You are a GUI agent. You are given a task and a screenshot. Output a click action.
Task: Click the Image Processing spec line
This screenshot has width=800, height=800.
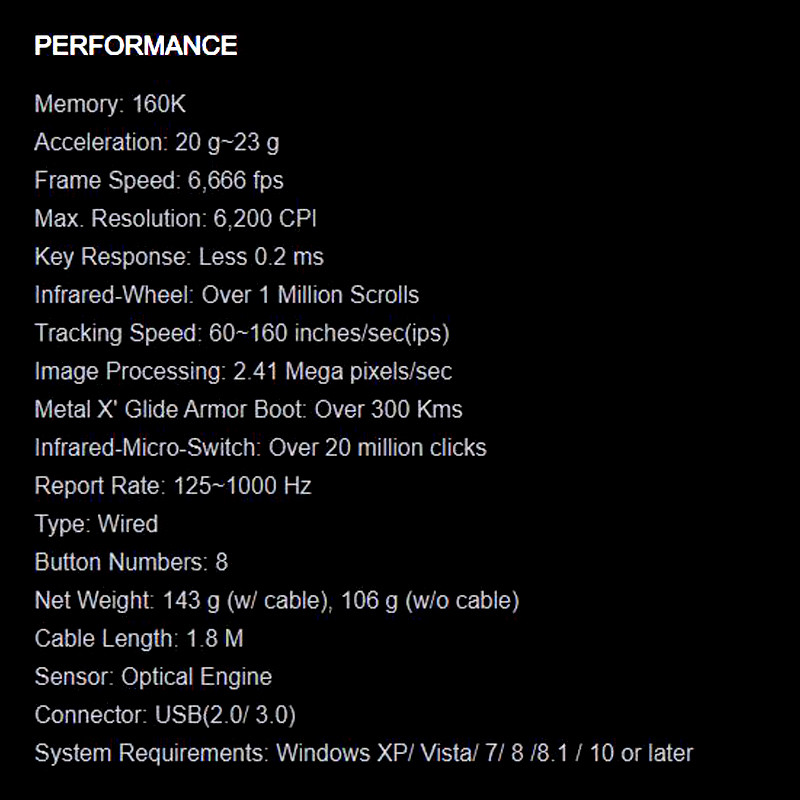[x=243, y=371]
